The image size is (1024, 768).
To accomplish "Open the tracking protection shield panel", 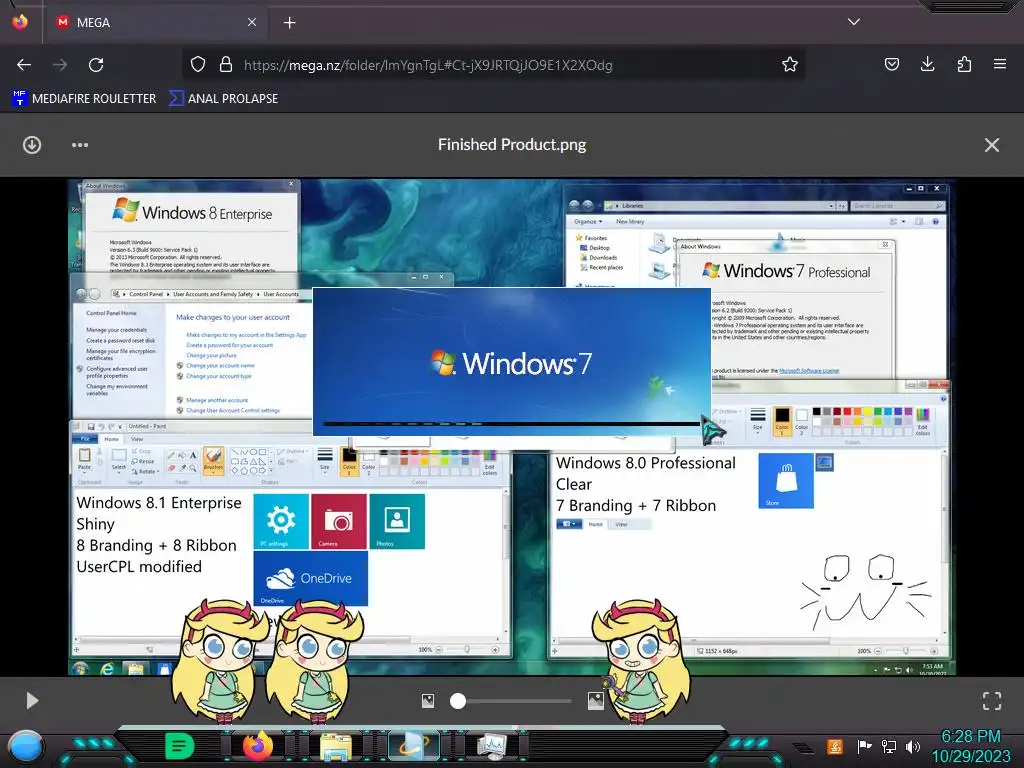I will 198,64.
